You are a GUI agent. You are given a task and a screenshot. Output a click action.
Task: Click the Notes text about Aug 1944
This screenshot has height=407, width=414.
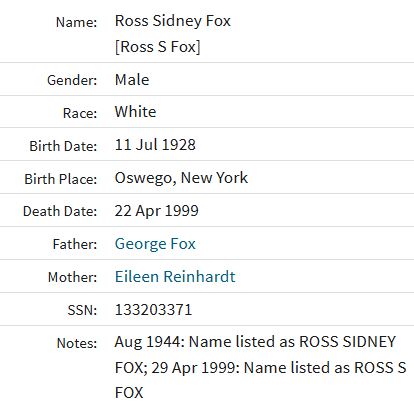point(260,367)
